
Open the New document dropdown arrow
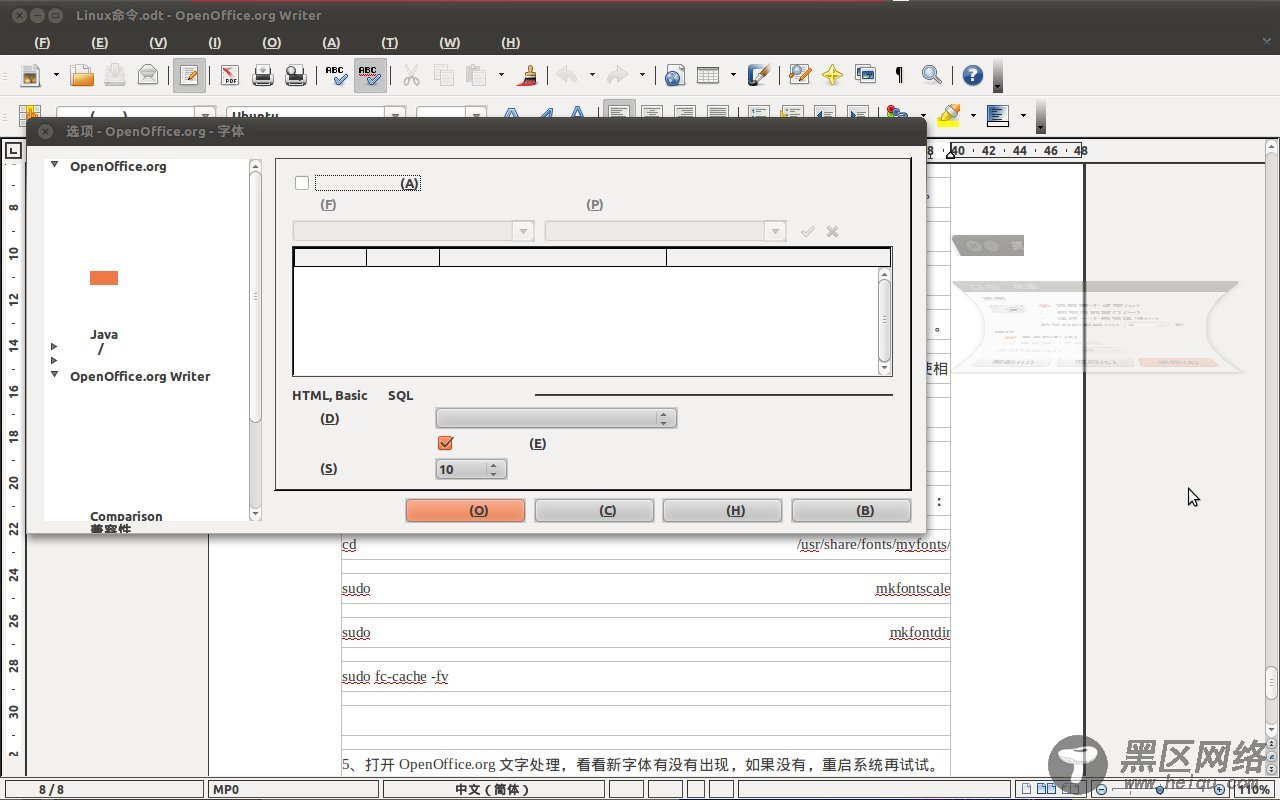pos(56,75)
